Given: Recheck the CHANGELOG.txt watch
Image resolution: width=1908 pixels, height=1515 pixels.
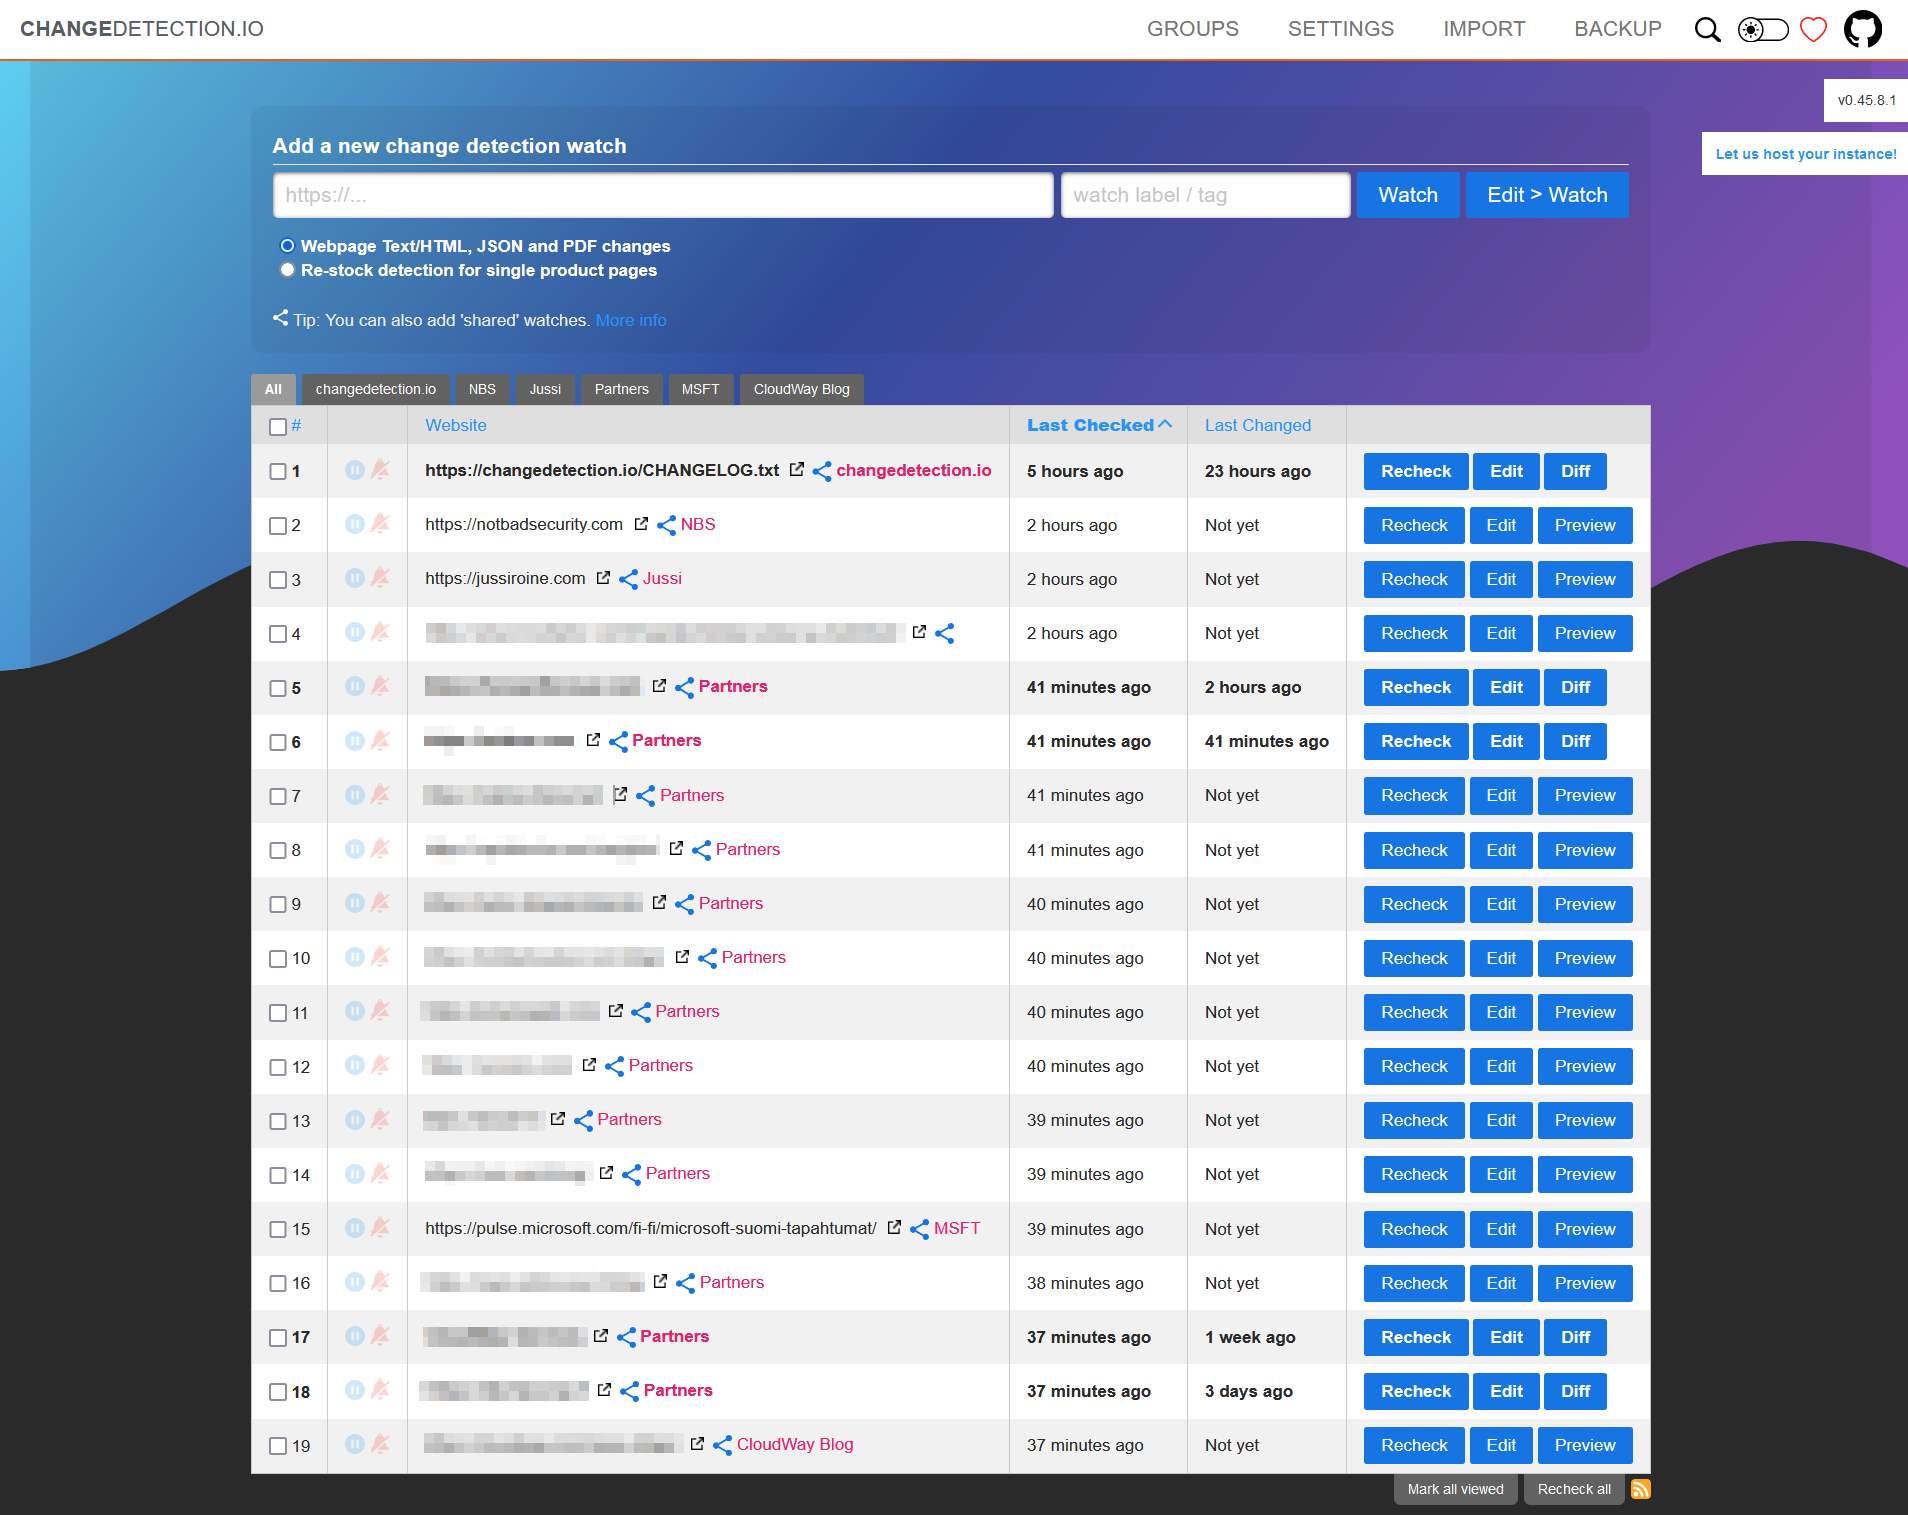Looking at the screenshot, I should coord(1416,471).
